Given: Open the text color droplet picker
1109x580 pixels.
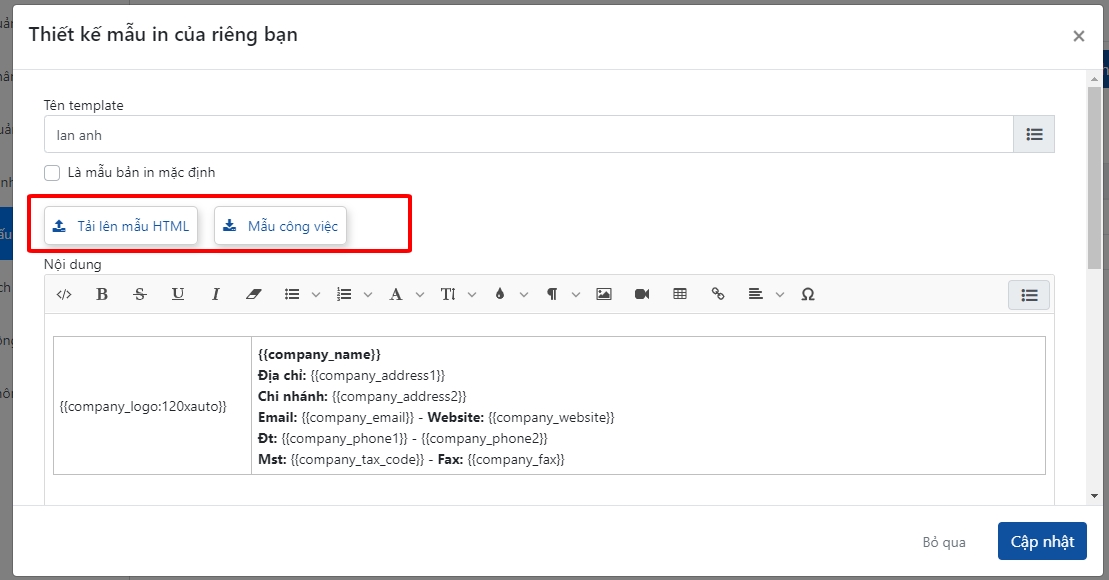Looking at the screenshot, I should (x=500, y=294).
